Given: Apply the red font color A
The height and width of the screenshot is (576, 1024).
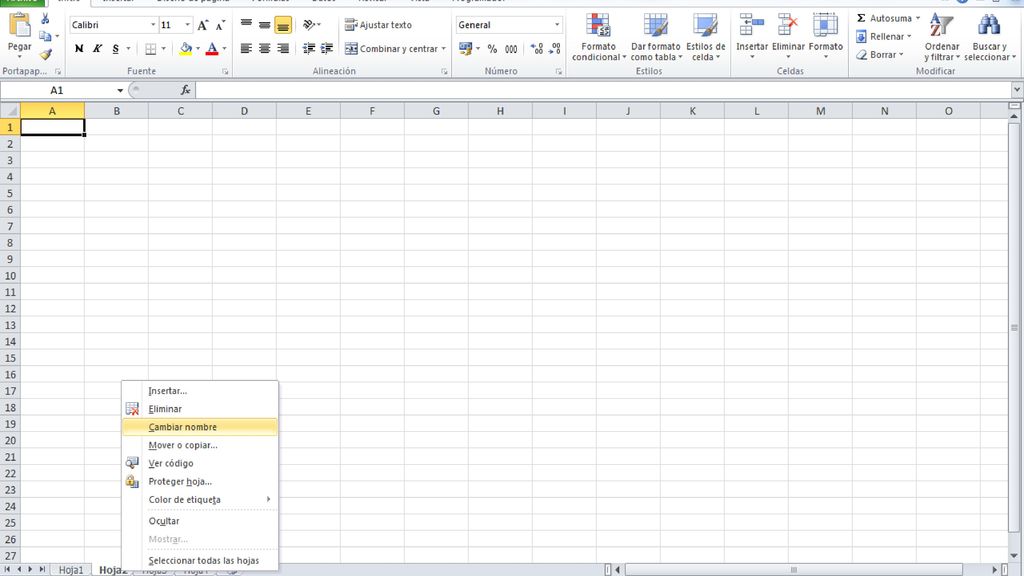Looking at the screenshot, I should [x=212, y=48].
